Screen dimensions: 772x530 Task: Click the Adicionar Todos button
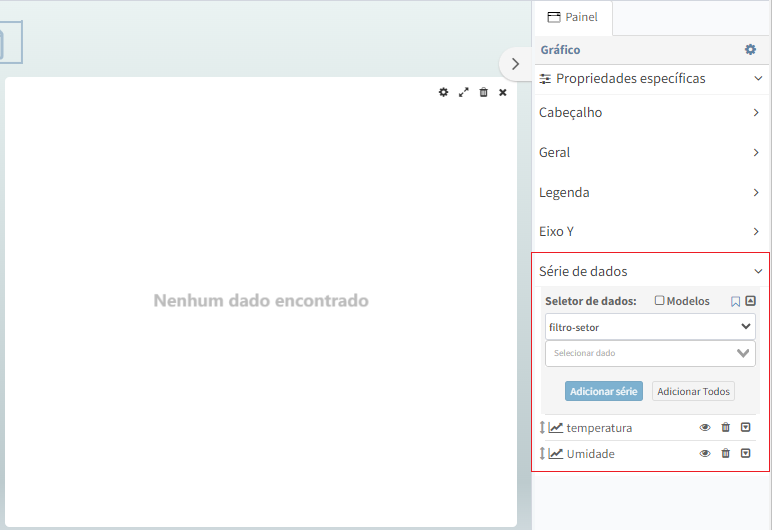693,391
